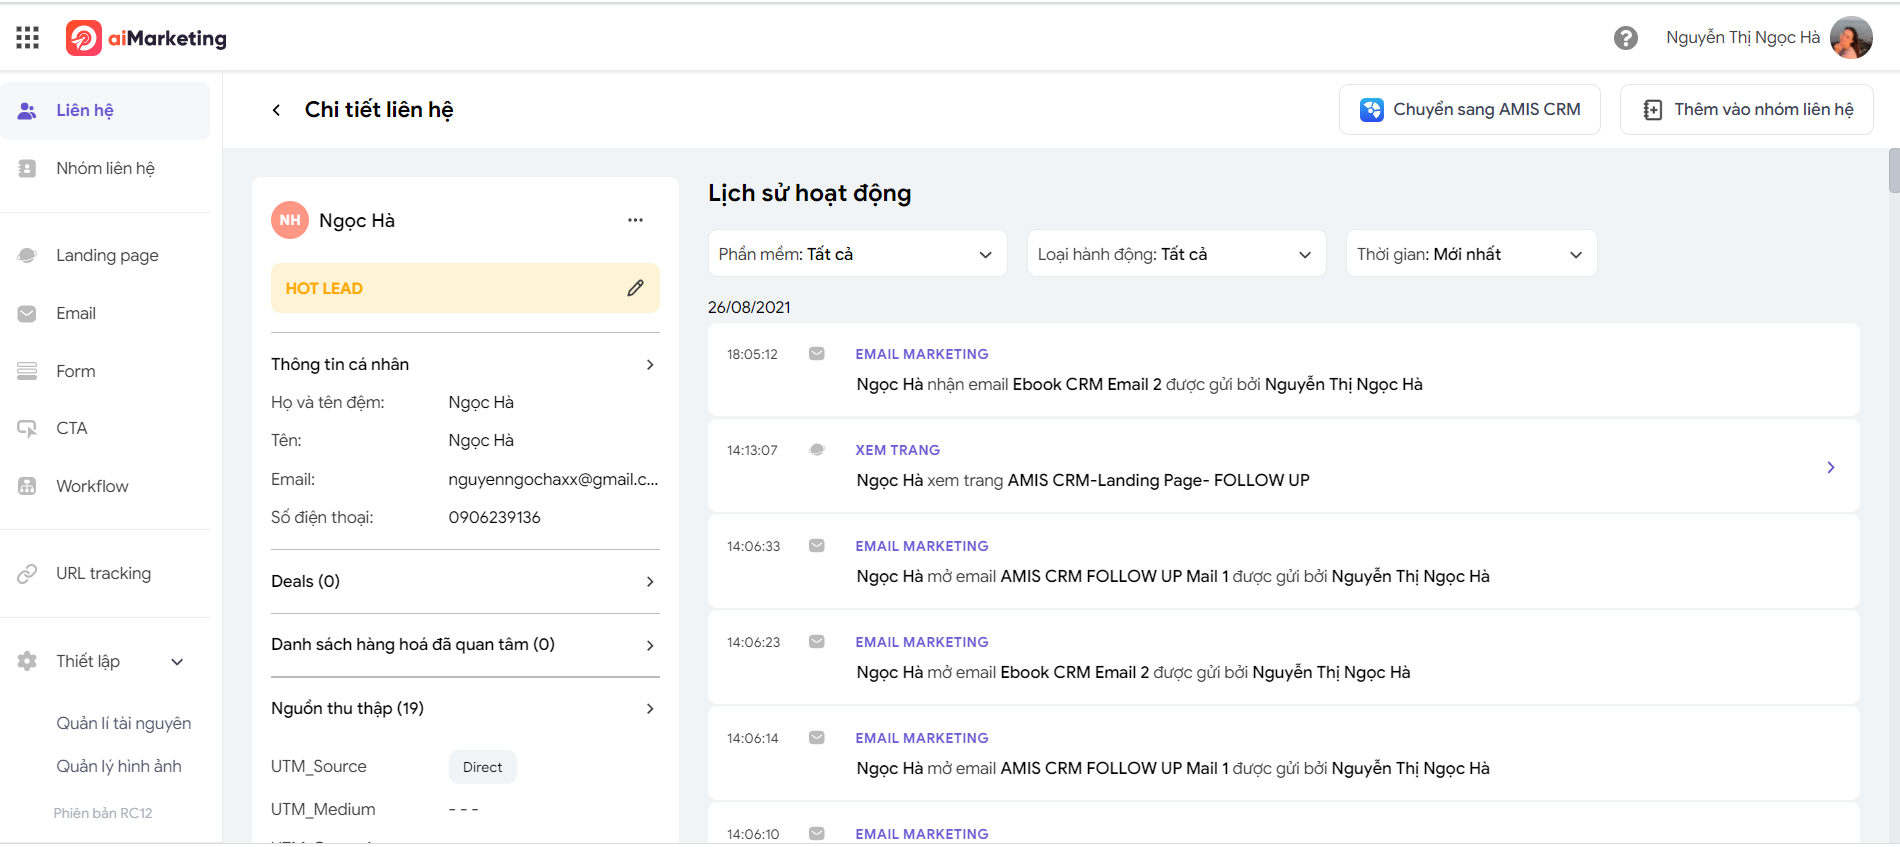Expand the XEM TRANG activity arrow

click(1830, 467)
